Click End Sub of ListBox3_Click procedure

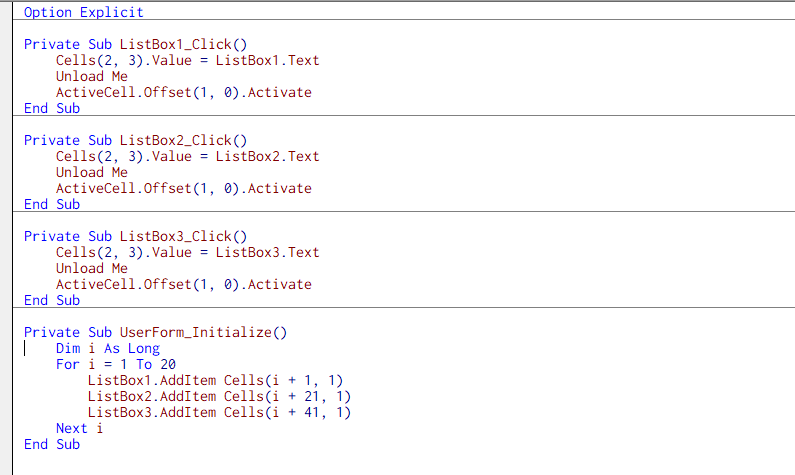[51, 301]
